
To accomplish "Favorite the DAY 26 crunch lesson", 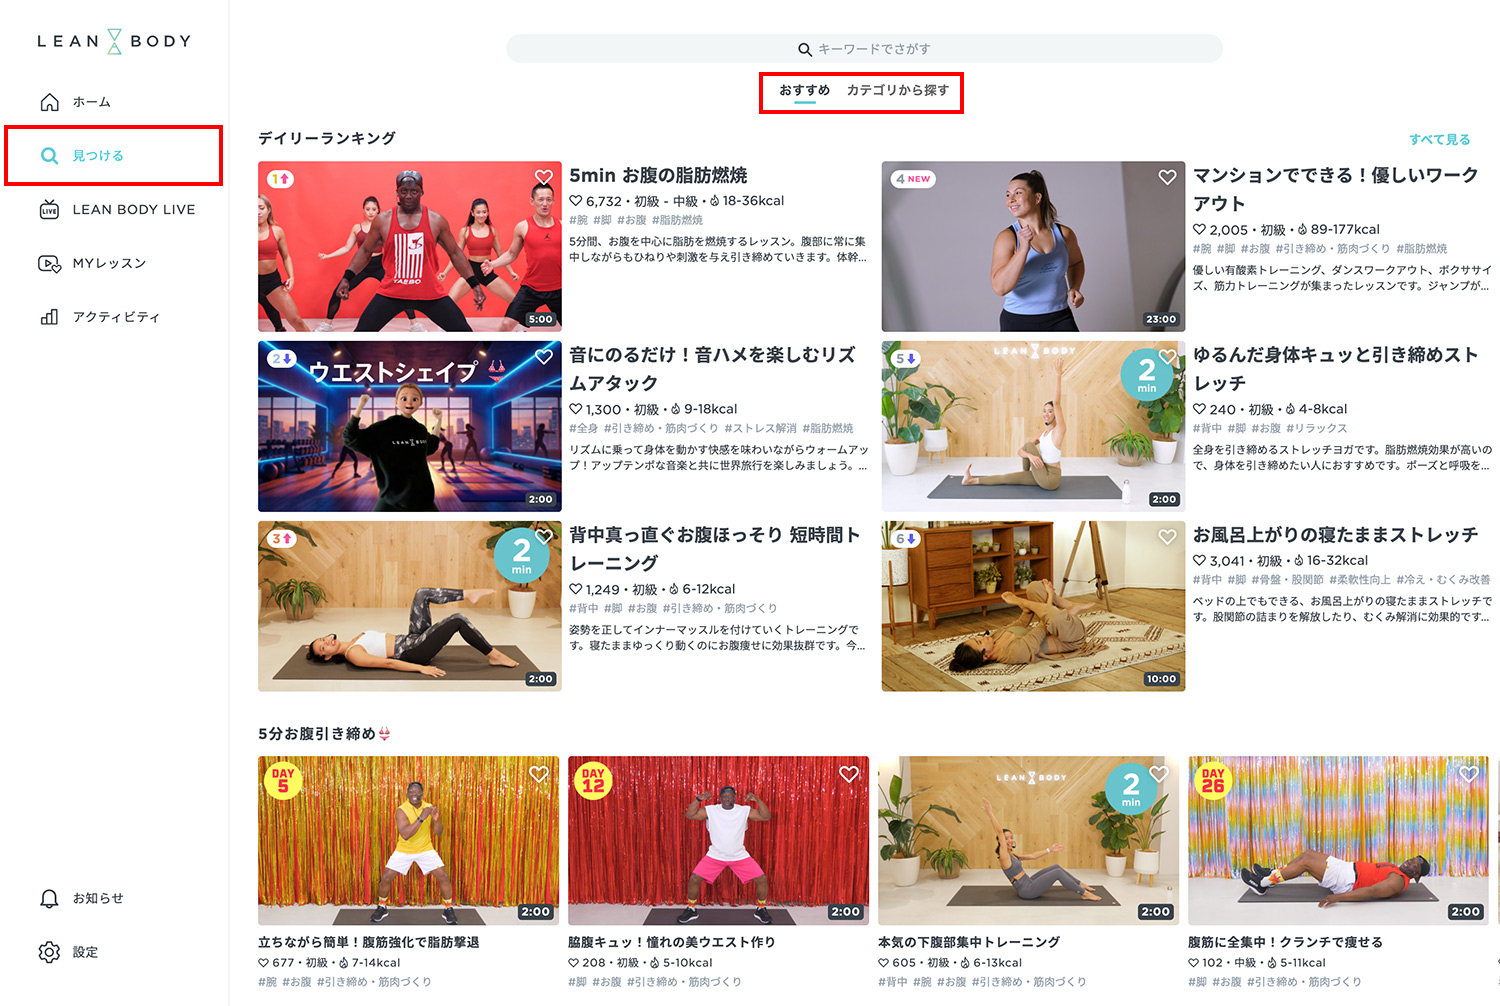I will pos(1469,774).
